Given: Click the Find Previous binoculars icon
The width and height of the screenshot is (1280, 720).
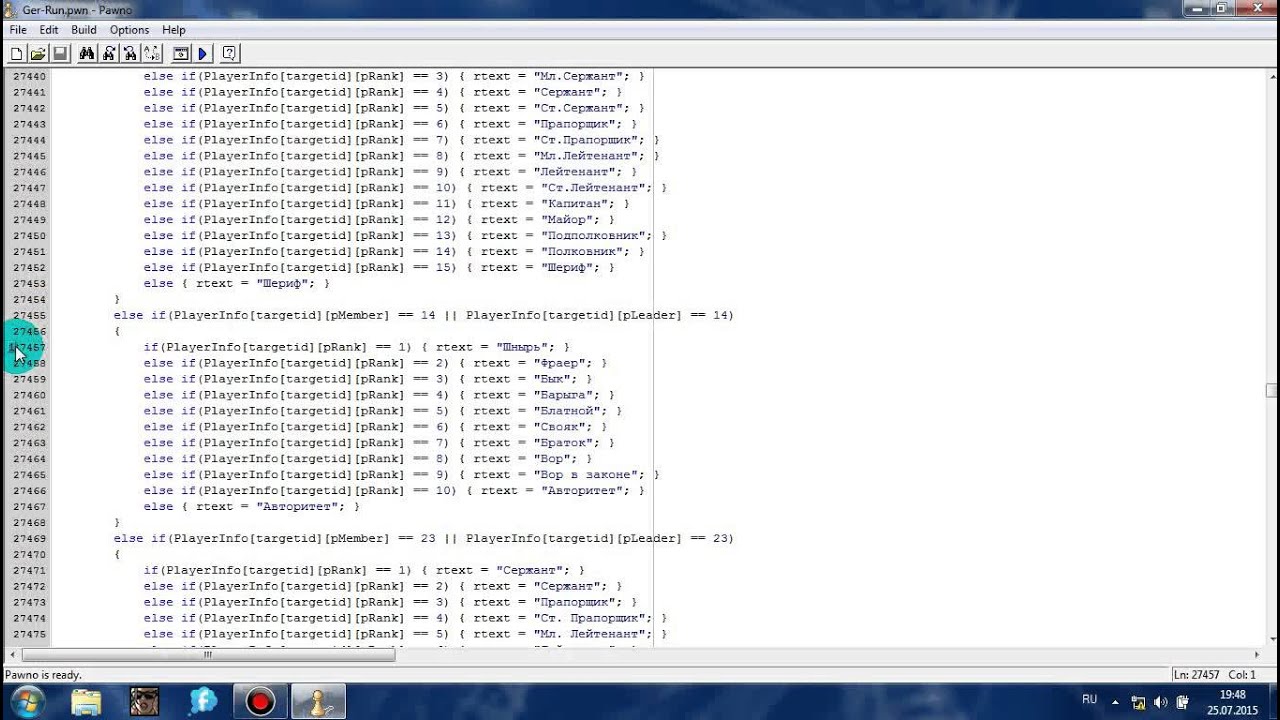Looking at the screenshot, I should [x=131, y=54].
